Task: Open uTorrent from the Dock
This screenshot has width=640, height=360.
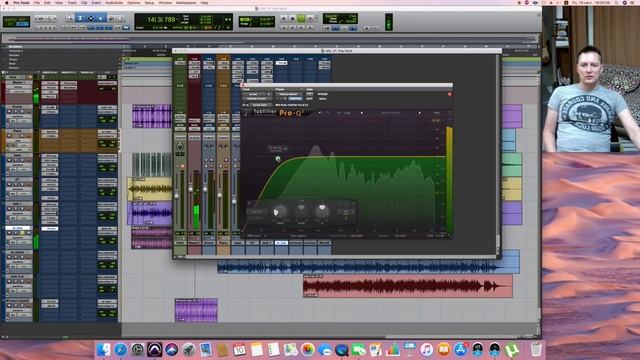Action: (x=511, y=350)
